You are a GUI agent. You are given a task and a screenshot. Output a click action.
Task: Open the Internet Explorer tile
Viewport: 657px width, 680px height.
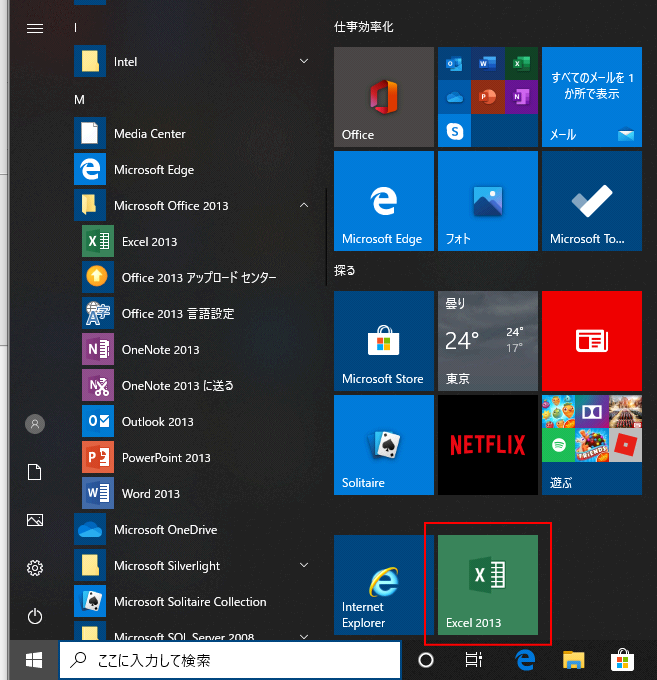[x=384, y=585]
